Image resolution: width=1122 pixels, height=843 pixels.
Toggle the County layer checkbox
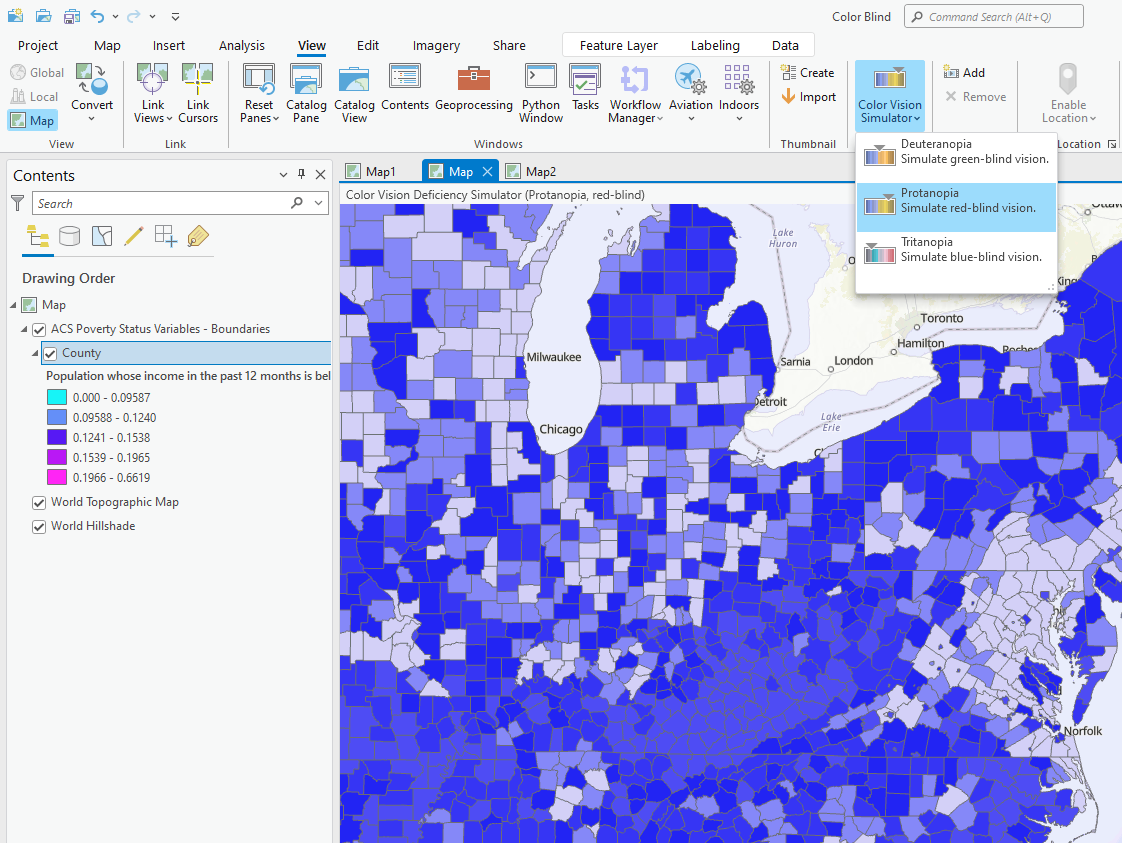pos(50,354)
